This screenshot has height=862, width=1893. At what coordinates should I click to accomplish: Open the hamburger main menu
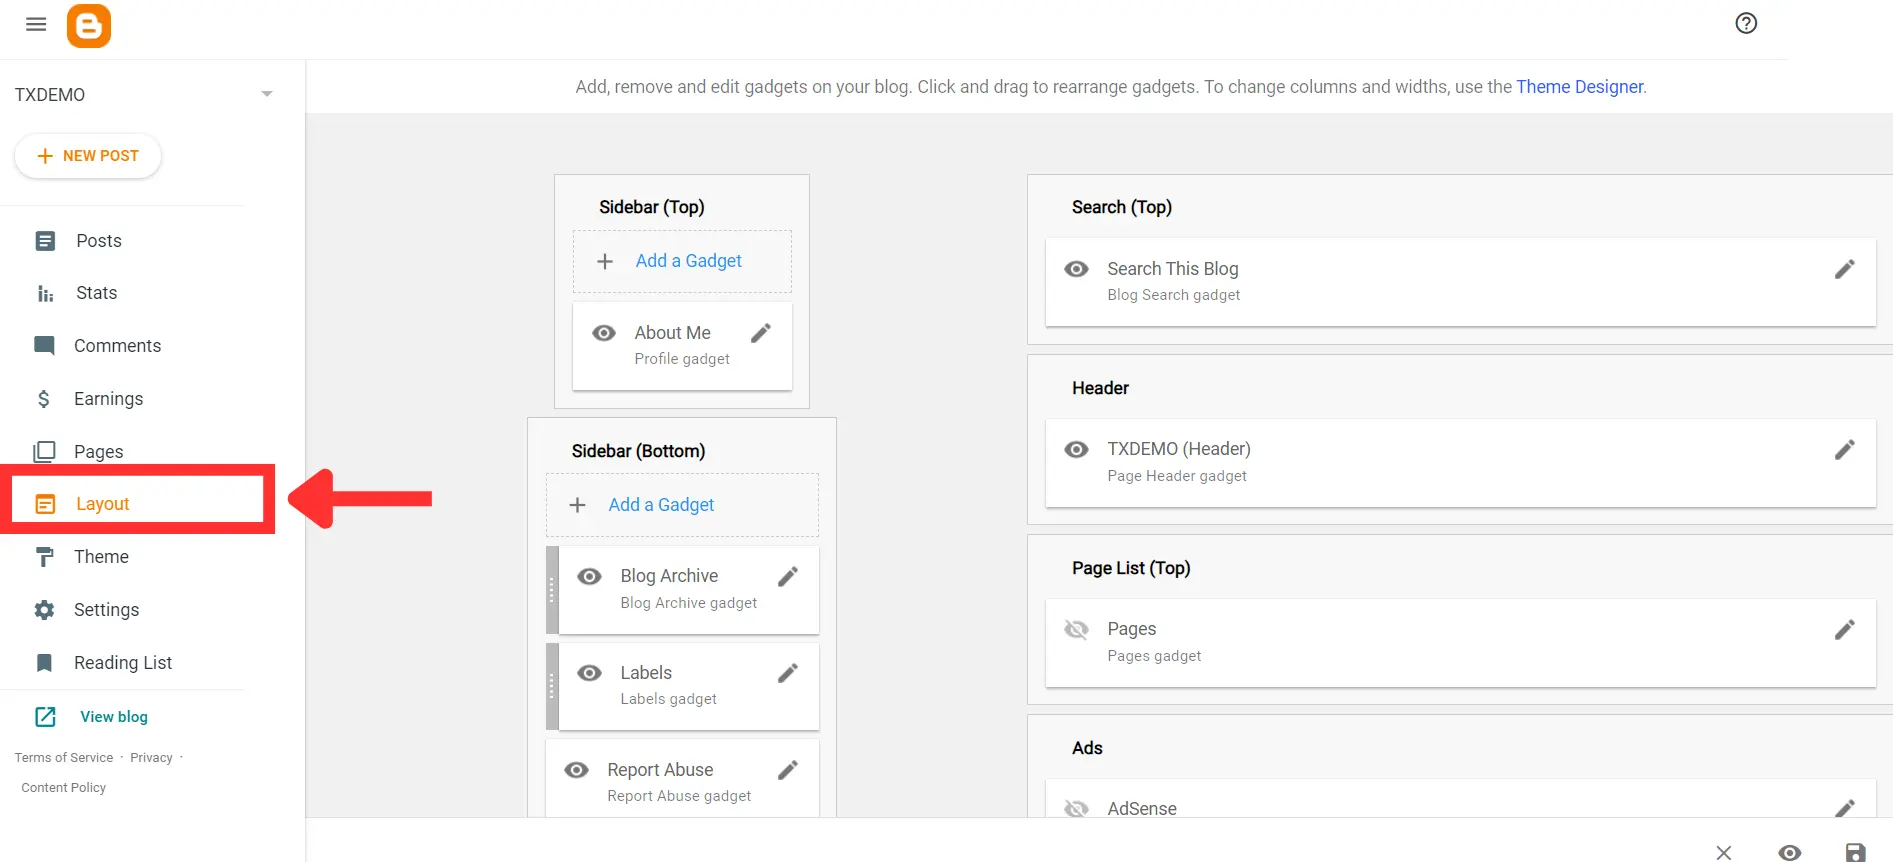36,24
